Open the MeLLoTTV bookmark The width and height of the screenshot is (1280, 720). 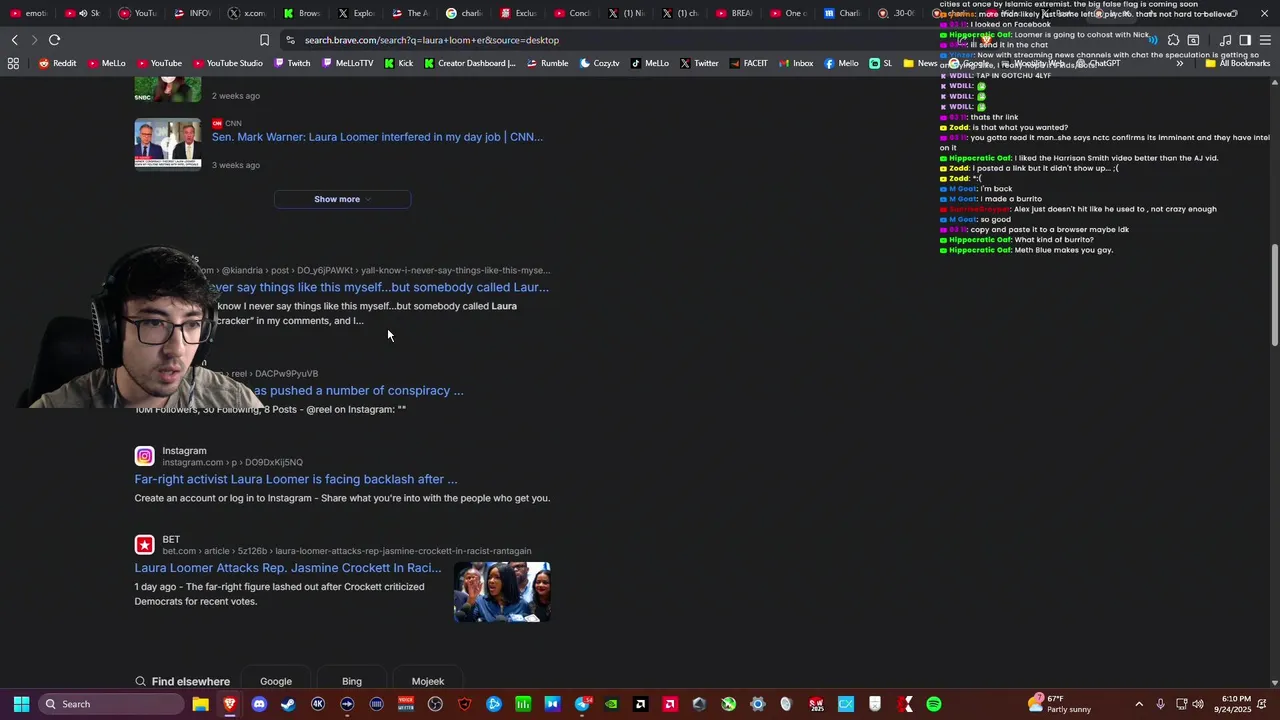tap(348, 63)
